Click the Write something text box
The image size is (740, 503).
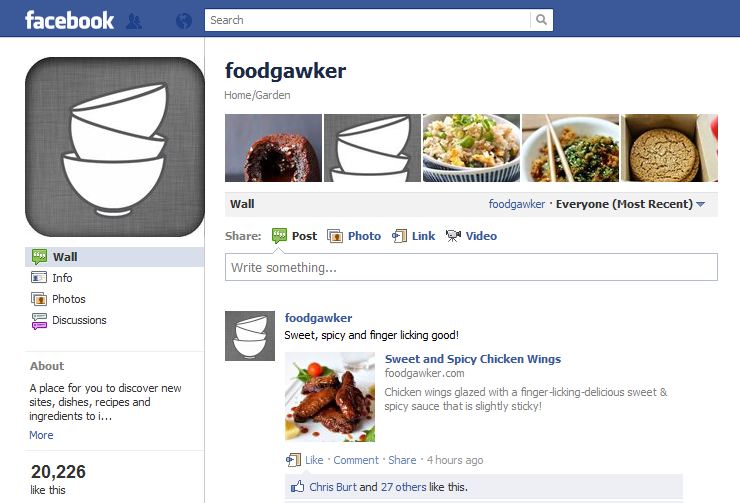[x=471, y=267]
